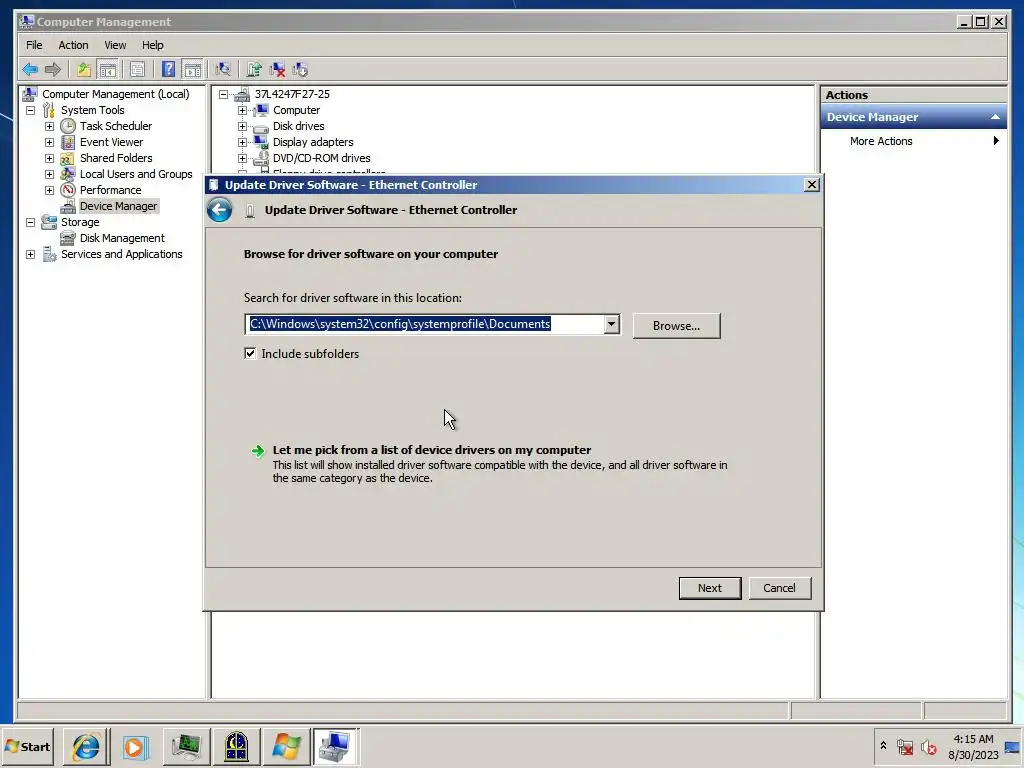
Task: Click the Windows flag icon in taskbar
Action: [x=286, y=746]
